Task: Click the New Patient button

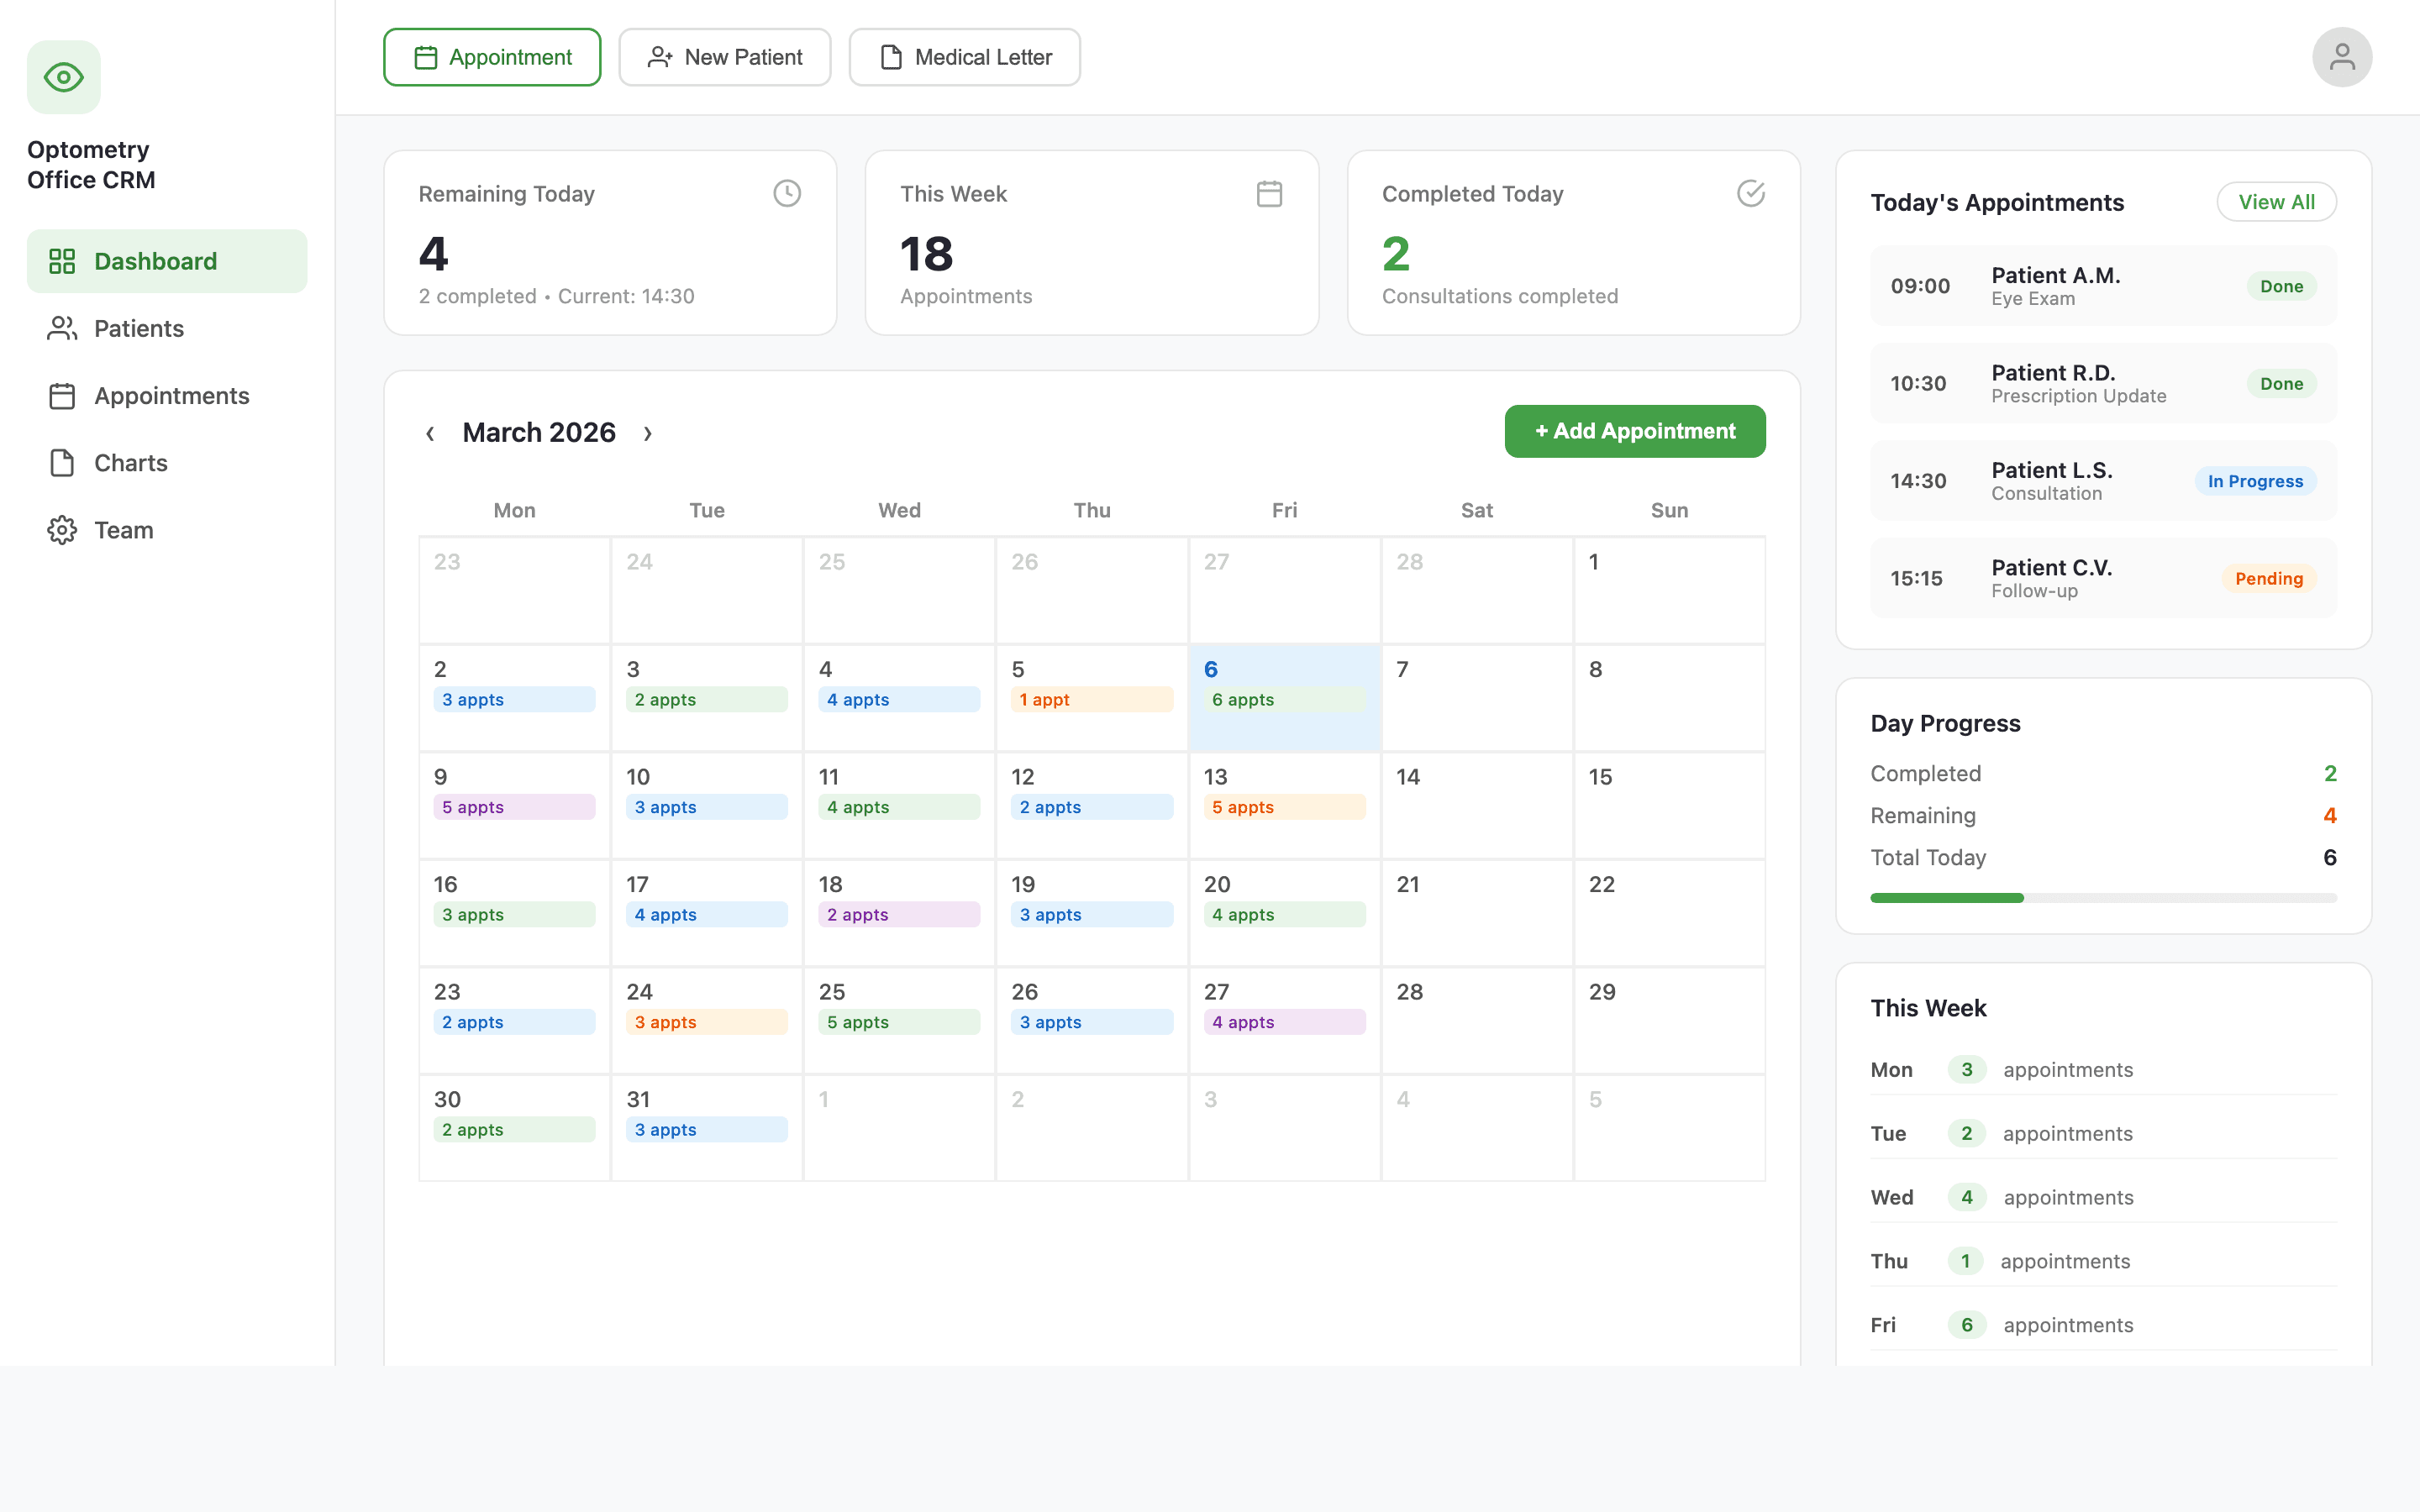Action: click(x=724, y=57)
